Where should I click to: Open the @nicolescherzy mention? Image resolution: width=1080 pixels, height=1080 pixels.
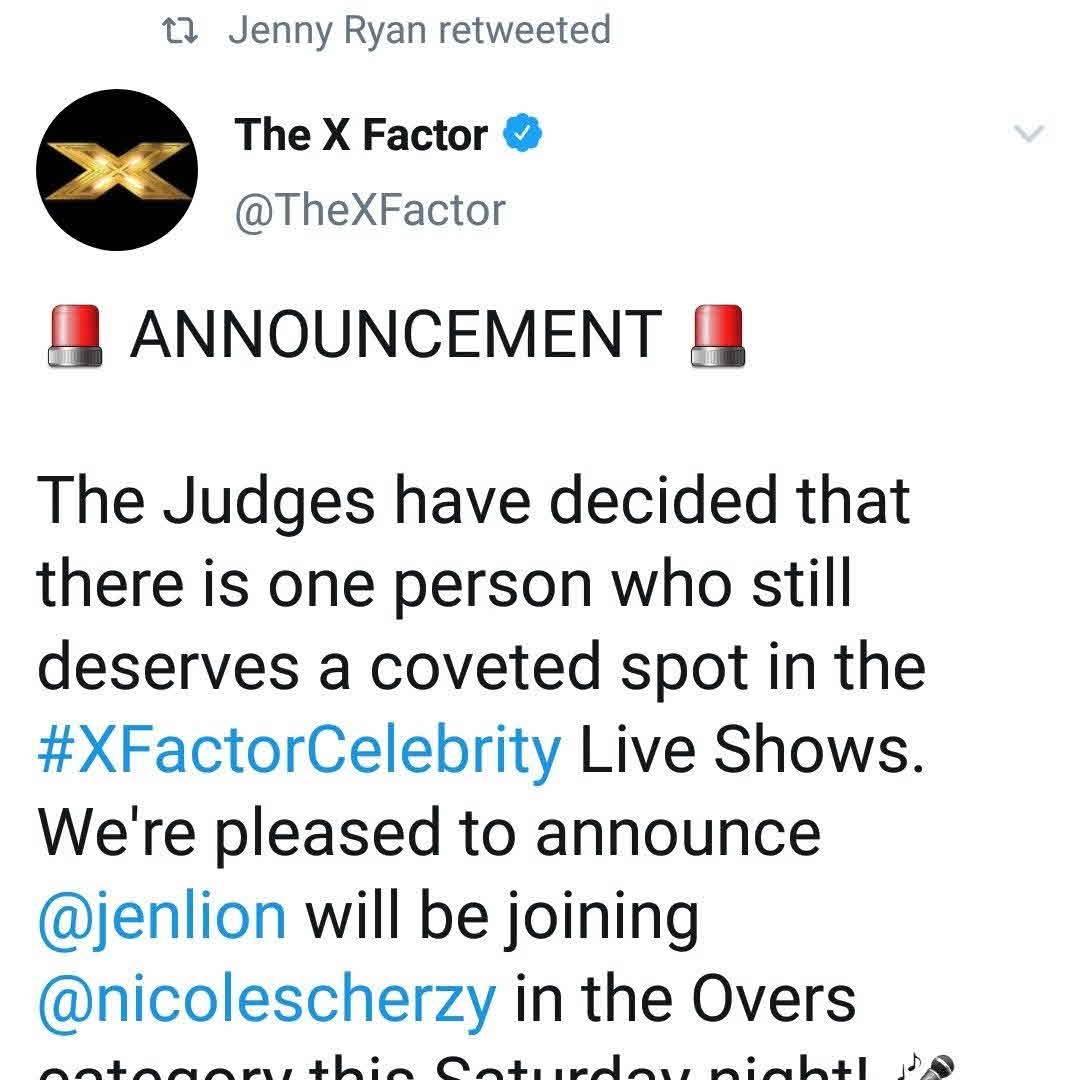pos(267,997)
